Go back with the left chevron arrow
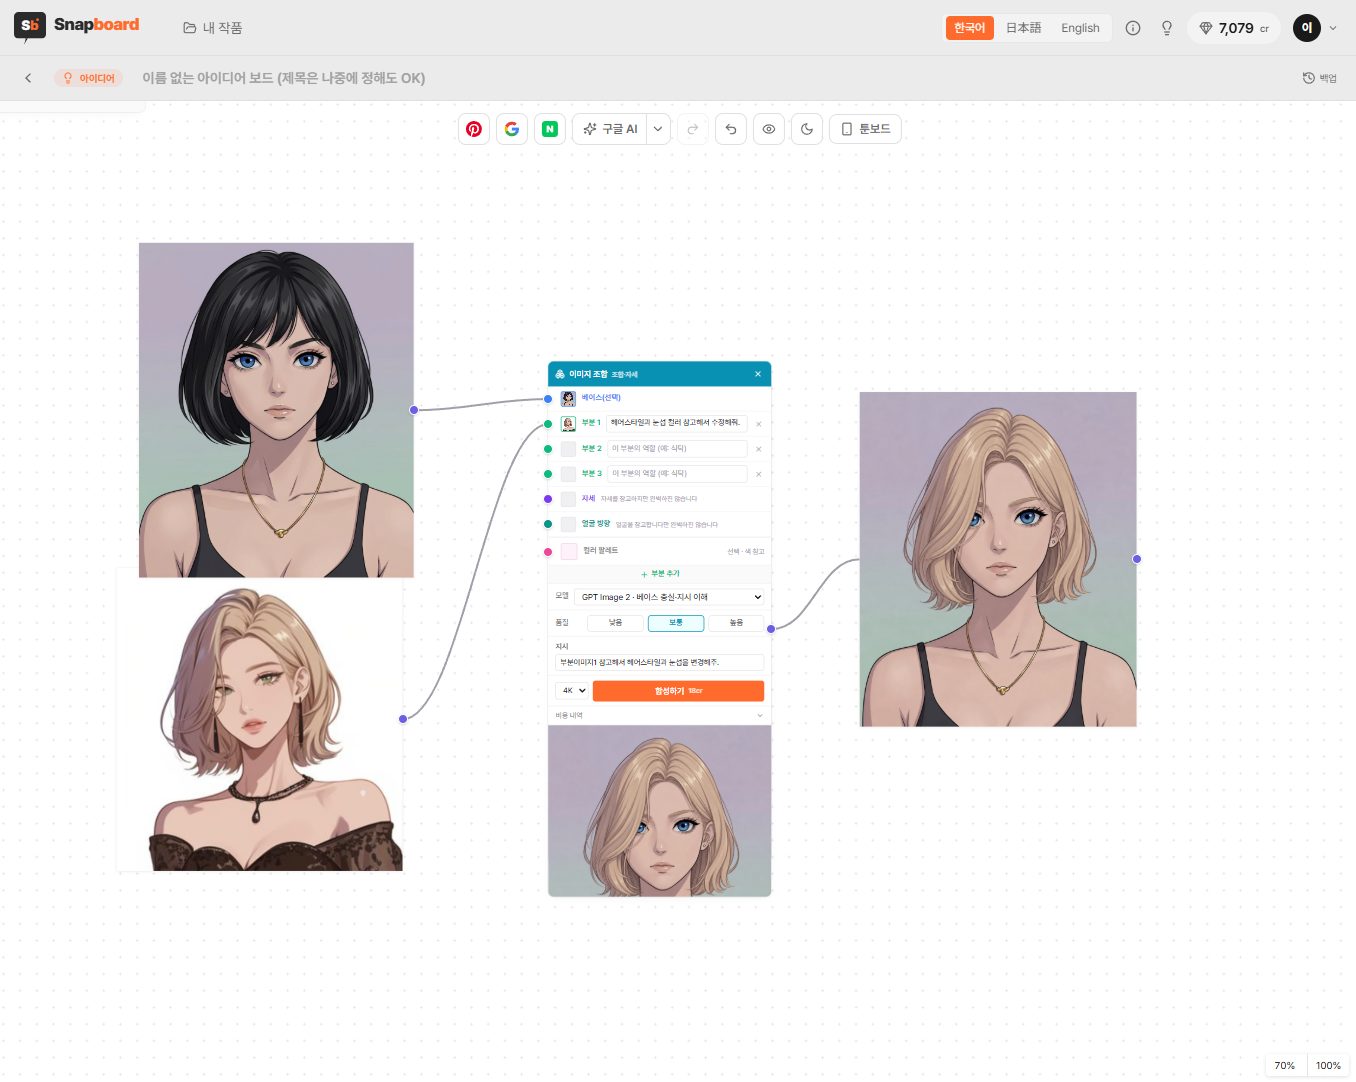The image size is (1356, 1082). 28,78
